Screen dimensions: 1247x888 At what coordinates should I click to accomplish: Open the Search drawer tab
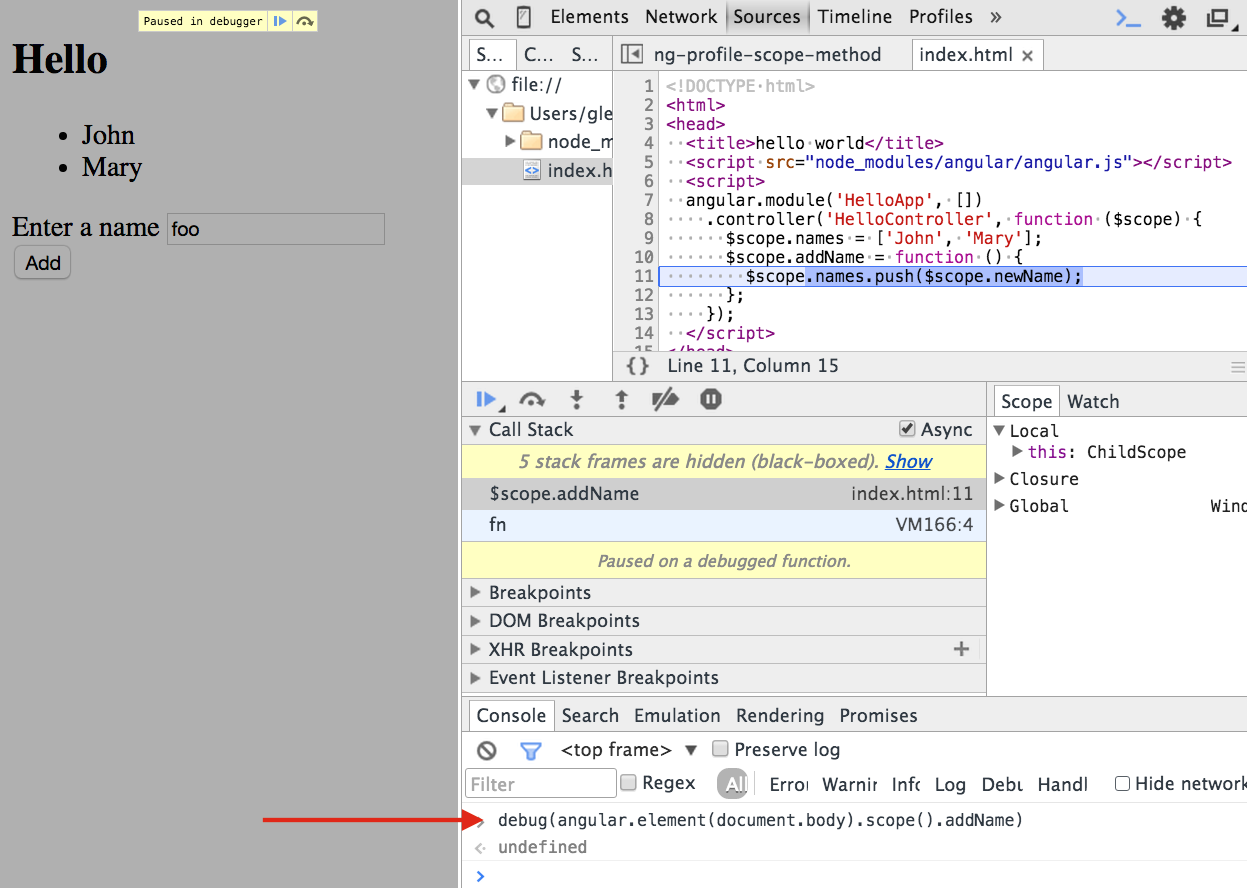pos(590,716)
